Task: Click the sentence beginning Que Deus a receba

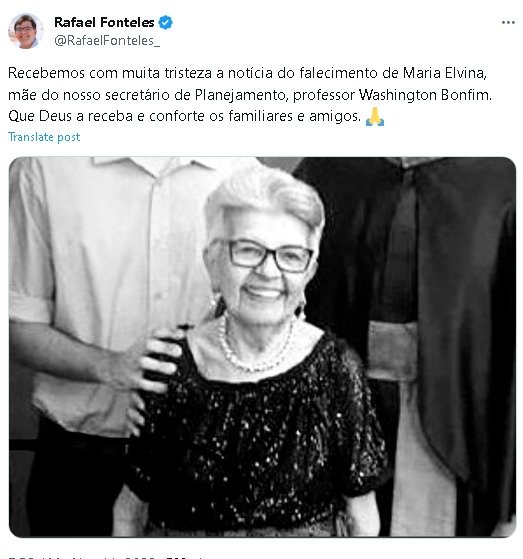Action: pyautogui.click(x=185, y=117)
